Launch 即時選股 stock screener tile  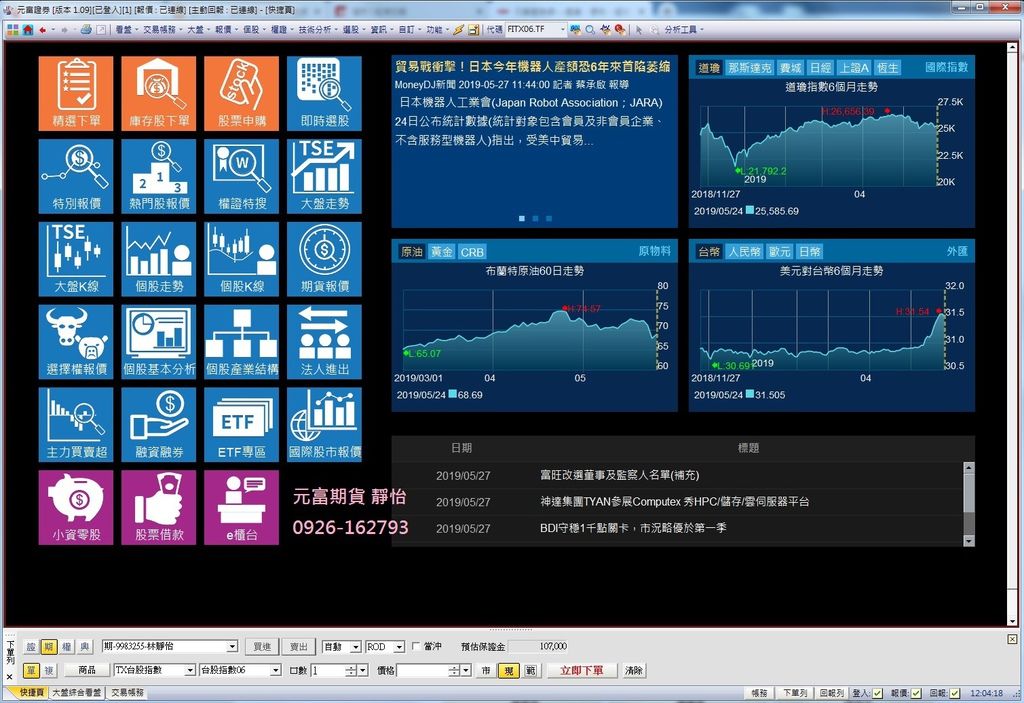[x=325, y=93]
